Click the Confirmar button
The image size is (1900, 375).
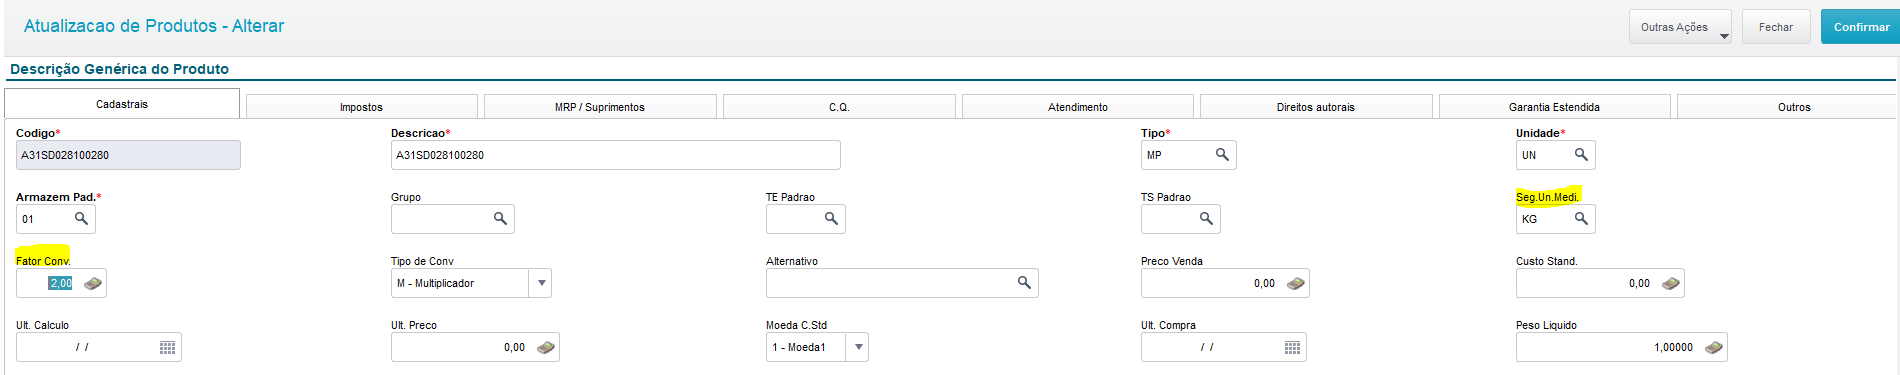[x=1860, y=27]
